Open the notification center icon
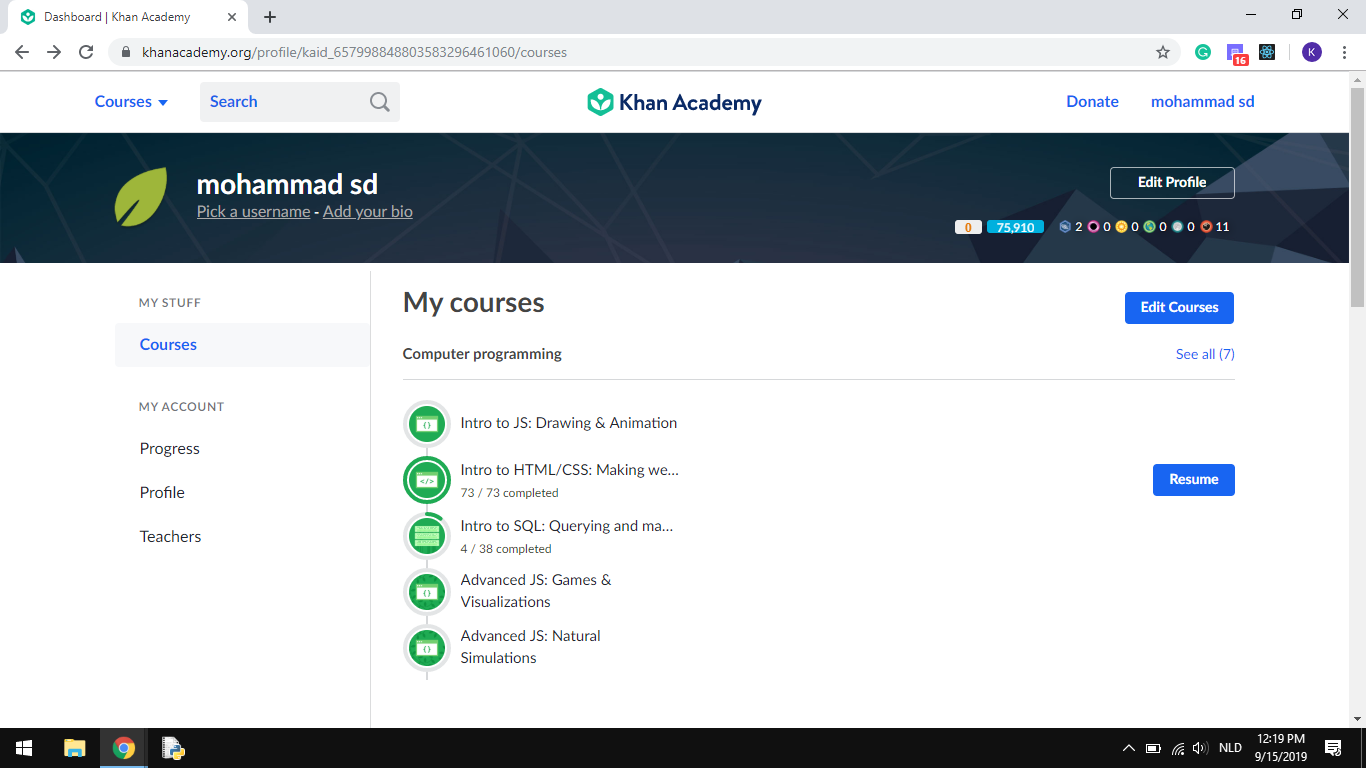The image size is (1366, 768). click(x=1332, y=748)
